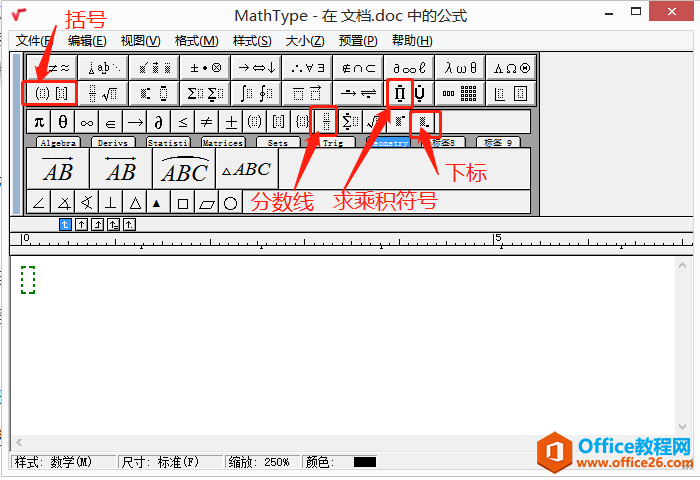Insert the infinity symbol from the small bar
Image resolution: width=700 pixels, height=480 pixels.
87,121
